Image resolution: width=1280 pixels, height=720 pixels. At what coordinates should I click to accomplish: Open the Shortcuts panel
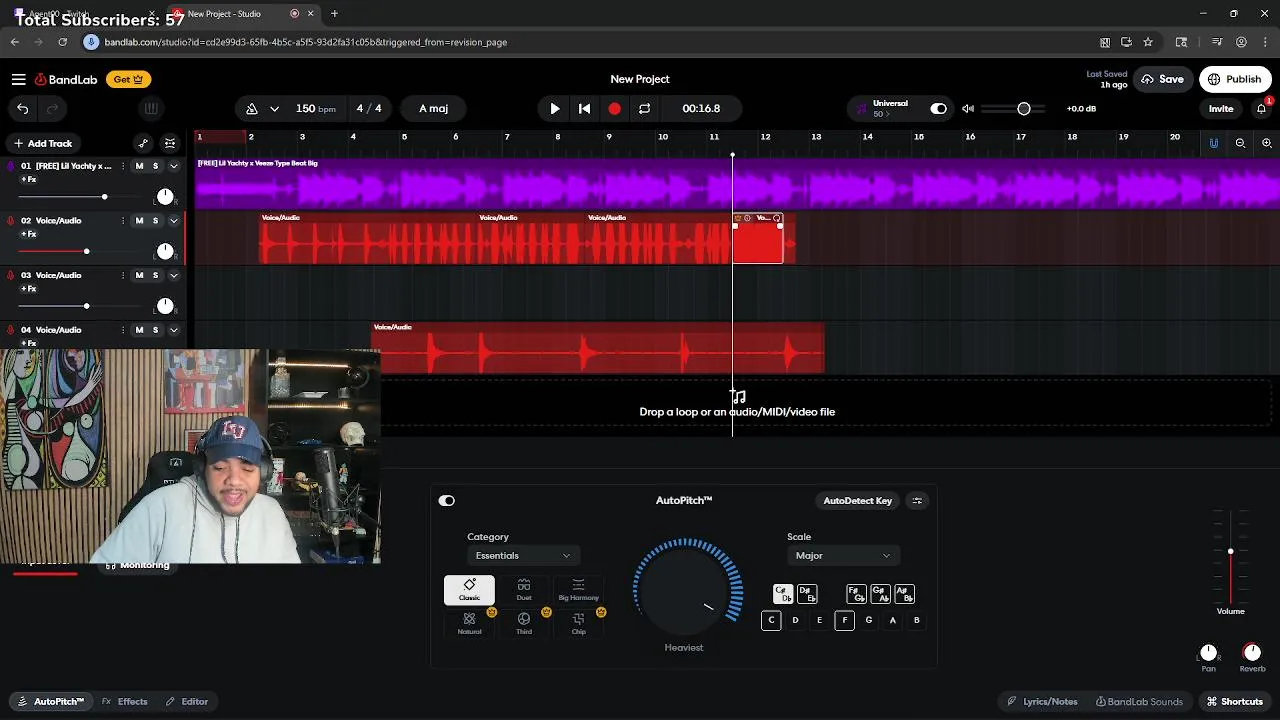1235,702
